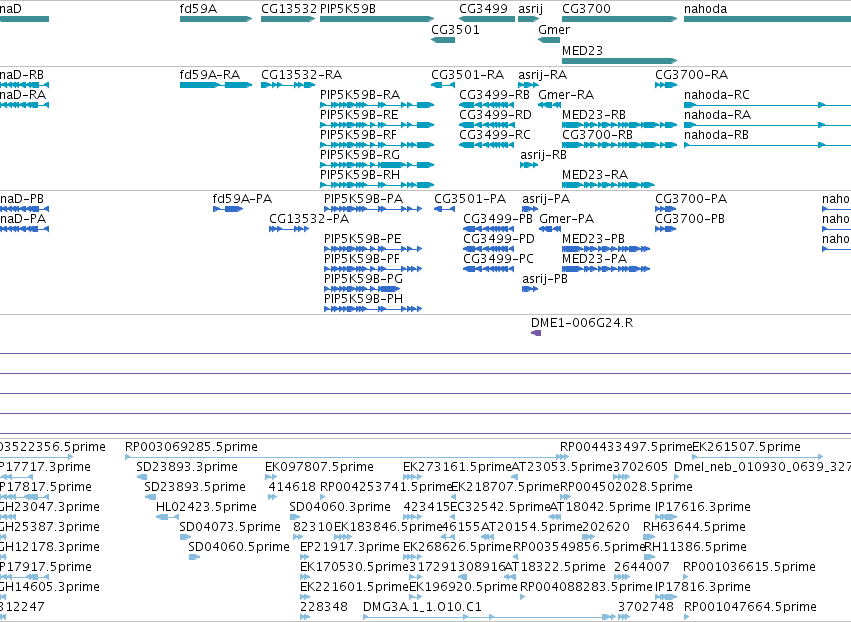Click the CG3501-PA protein label

coord(470,199)
